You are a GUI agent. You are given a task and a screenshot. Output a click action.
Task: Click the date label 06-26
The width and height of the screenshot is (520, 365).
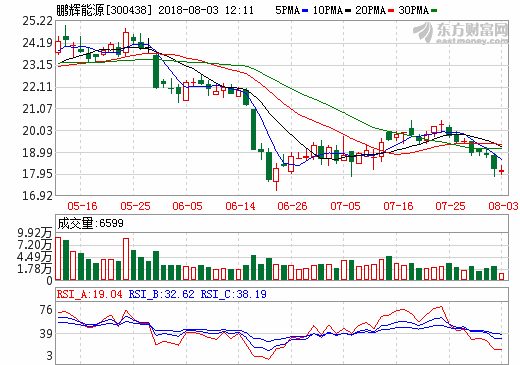tap(292, 206)
